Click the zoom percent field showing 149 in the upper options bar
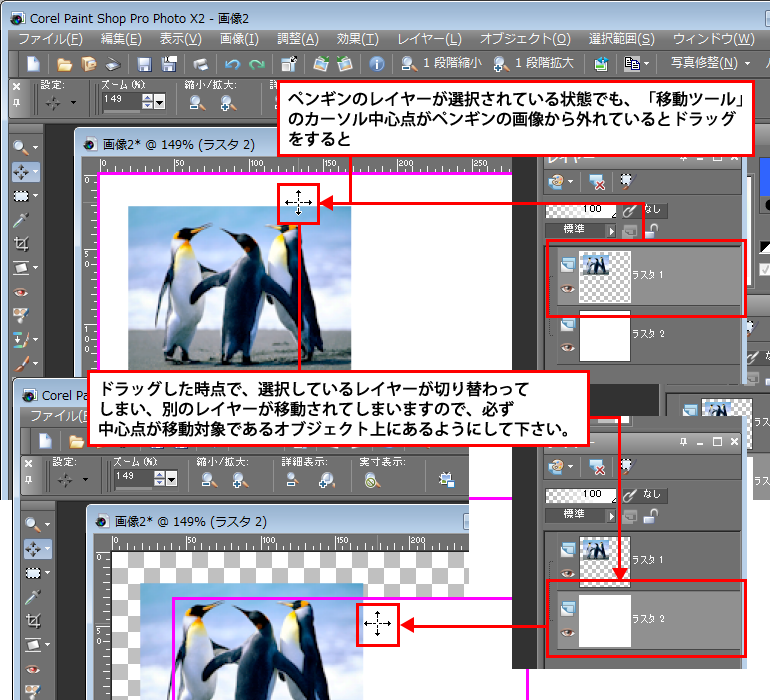This screenshot has height=700, width=770. tap(121, 100)
